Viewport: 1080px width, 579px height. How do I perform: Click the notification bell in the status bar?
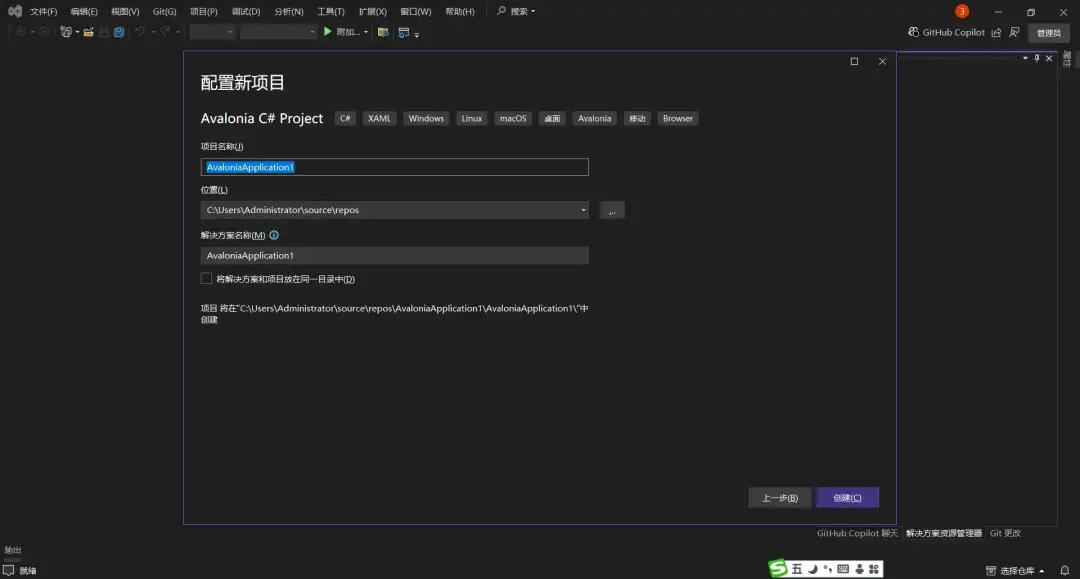click(1062, 568)
